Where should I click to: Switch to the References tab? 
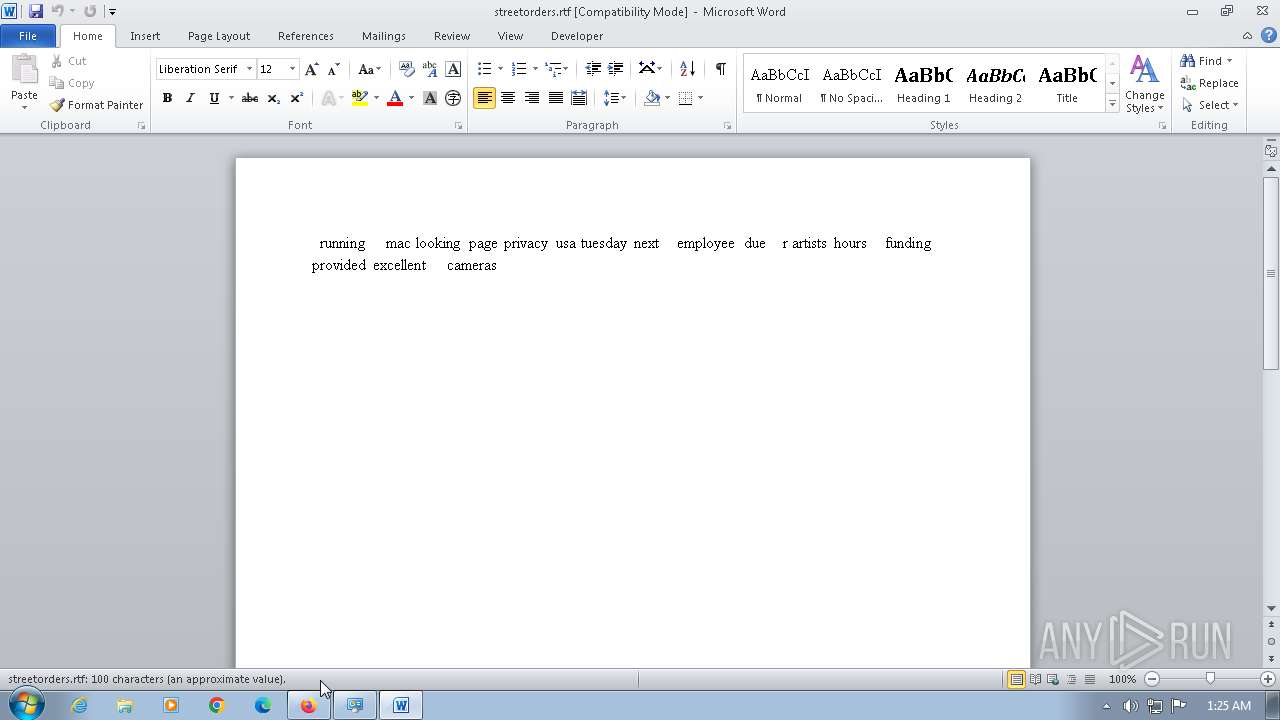pyautogui.click(x=306, y=36)
